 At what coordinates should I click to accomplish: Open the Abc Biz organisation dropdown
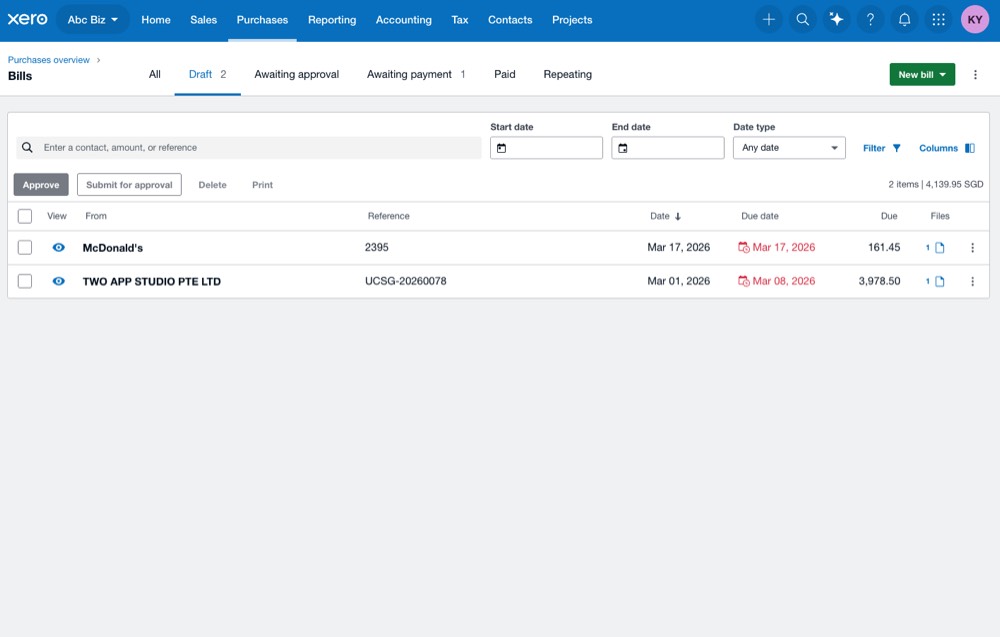click(93, 20)
